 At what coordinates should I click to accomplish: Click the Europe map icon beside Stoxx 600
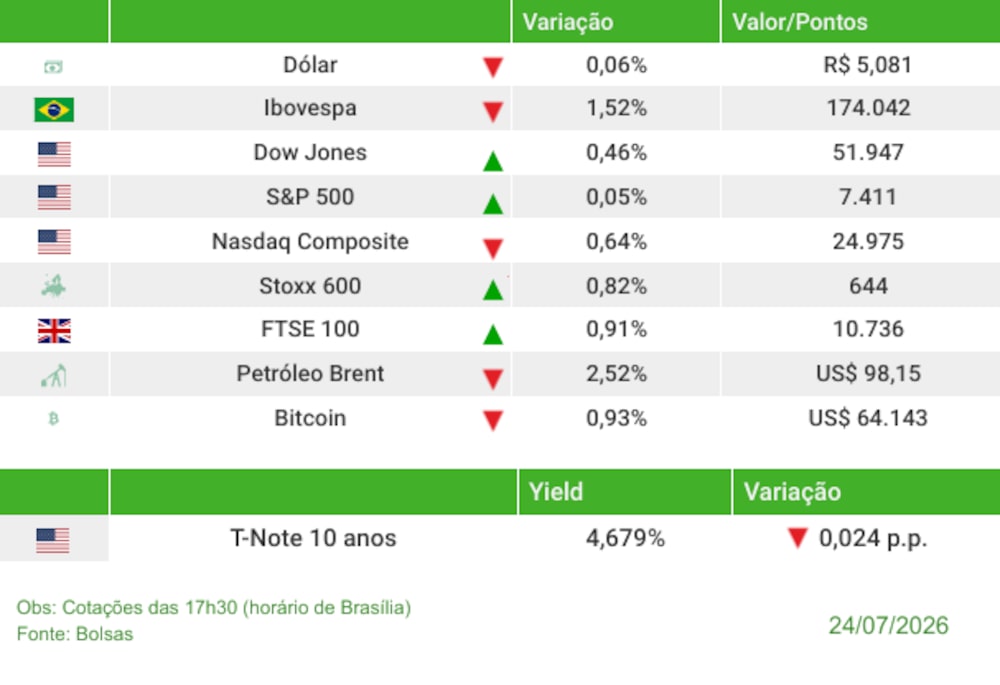tap(54, 286)
